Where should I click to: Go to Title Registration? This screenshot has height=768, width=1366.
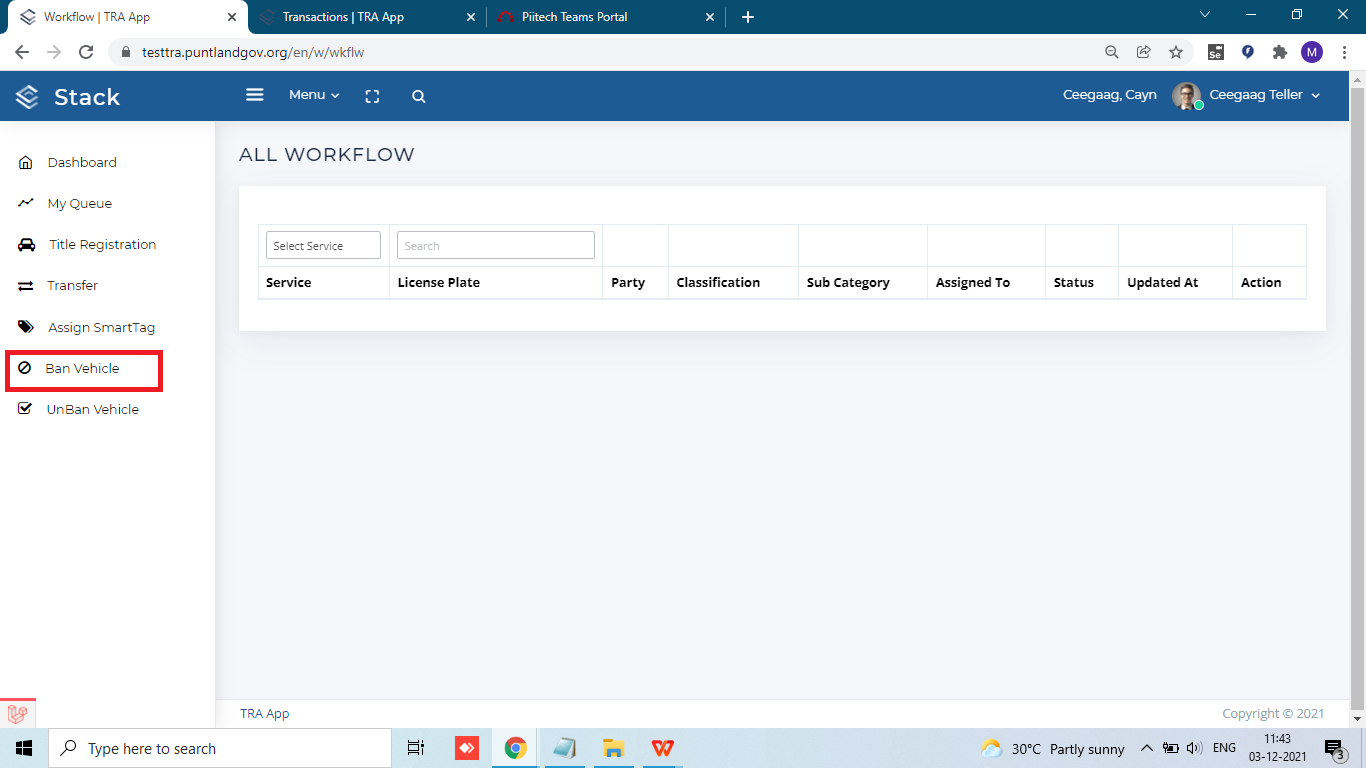click(x=102, y=244)
